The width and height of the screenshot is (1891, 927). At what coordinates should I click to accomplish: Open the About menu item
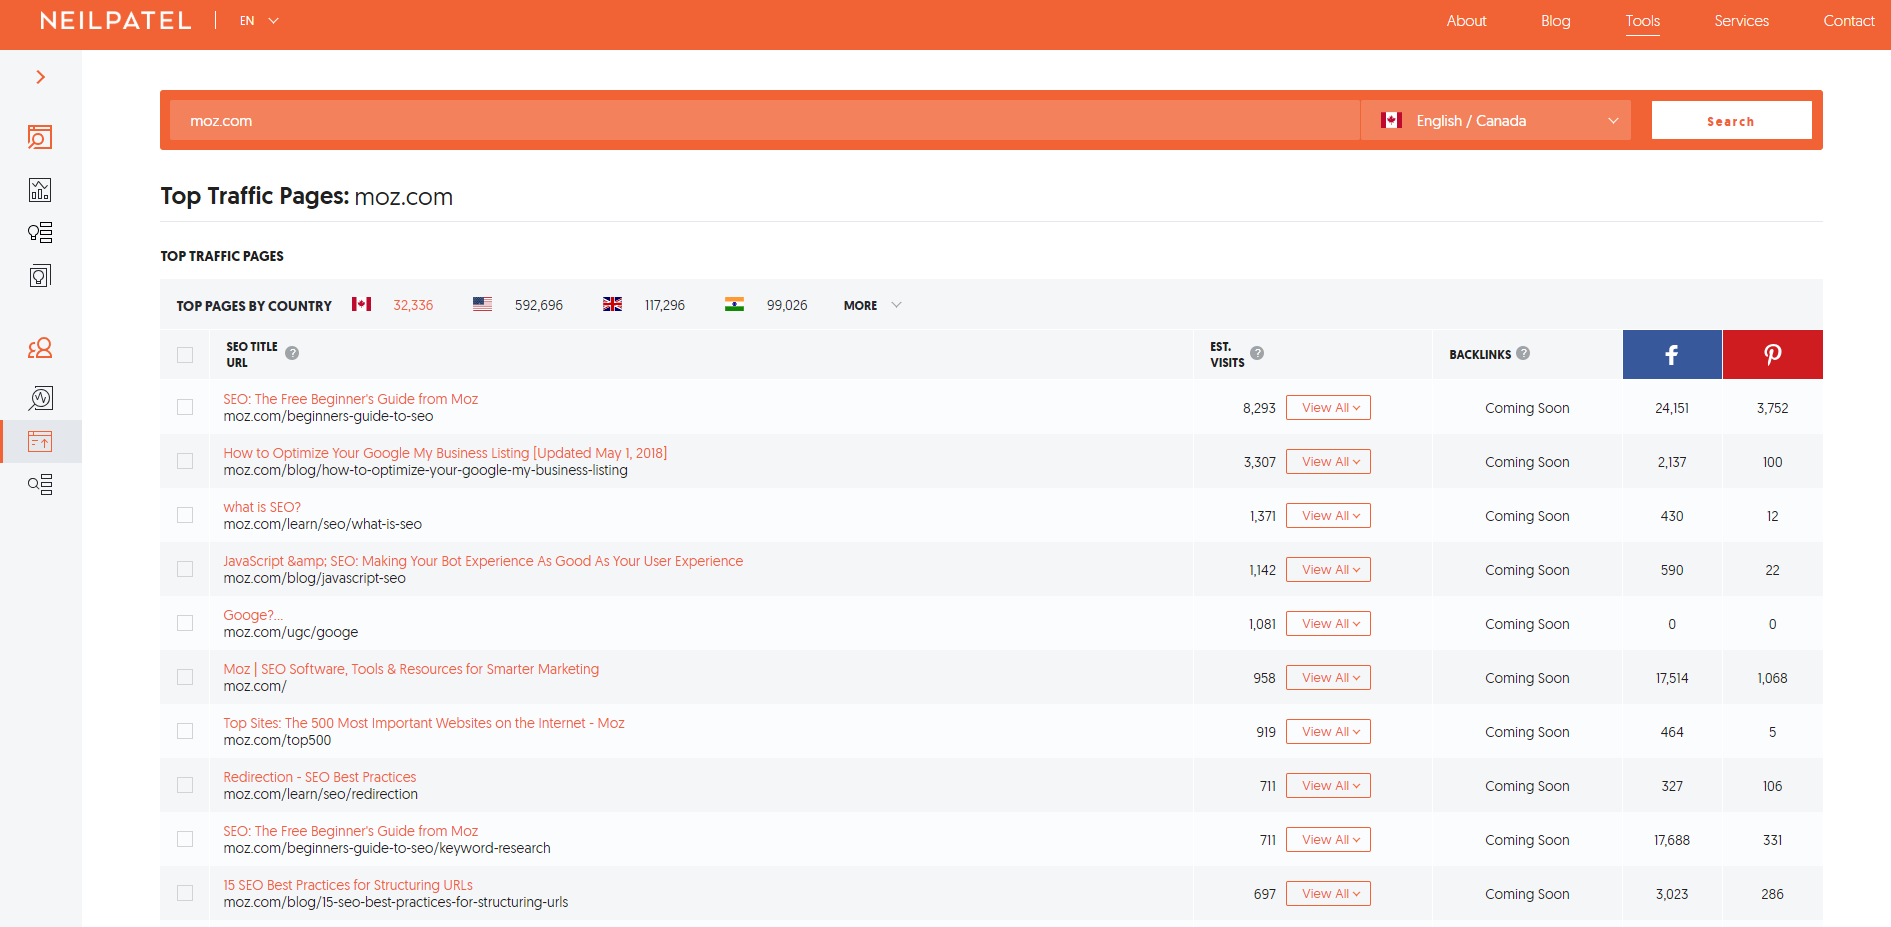1466,21
